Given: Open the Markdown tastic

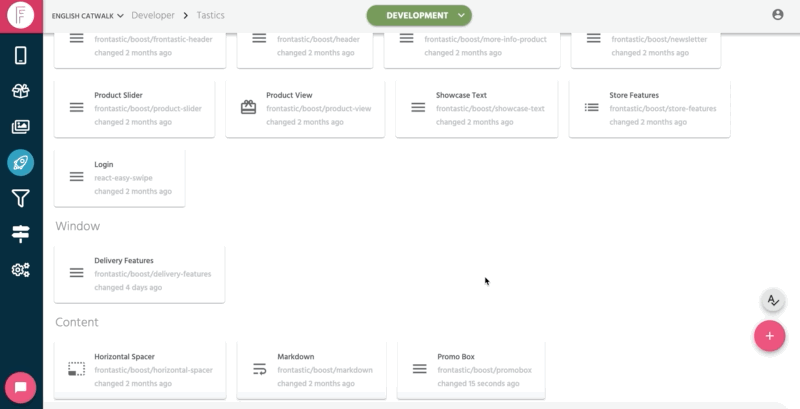Looking at the screenshot, I should [x=312, y=370].
